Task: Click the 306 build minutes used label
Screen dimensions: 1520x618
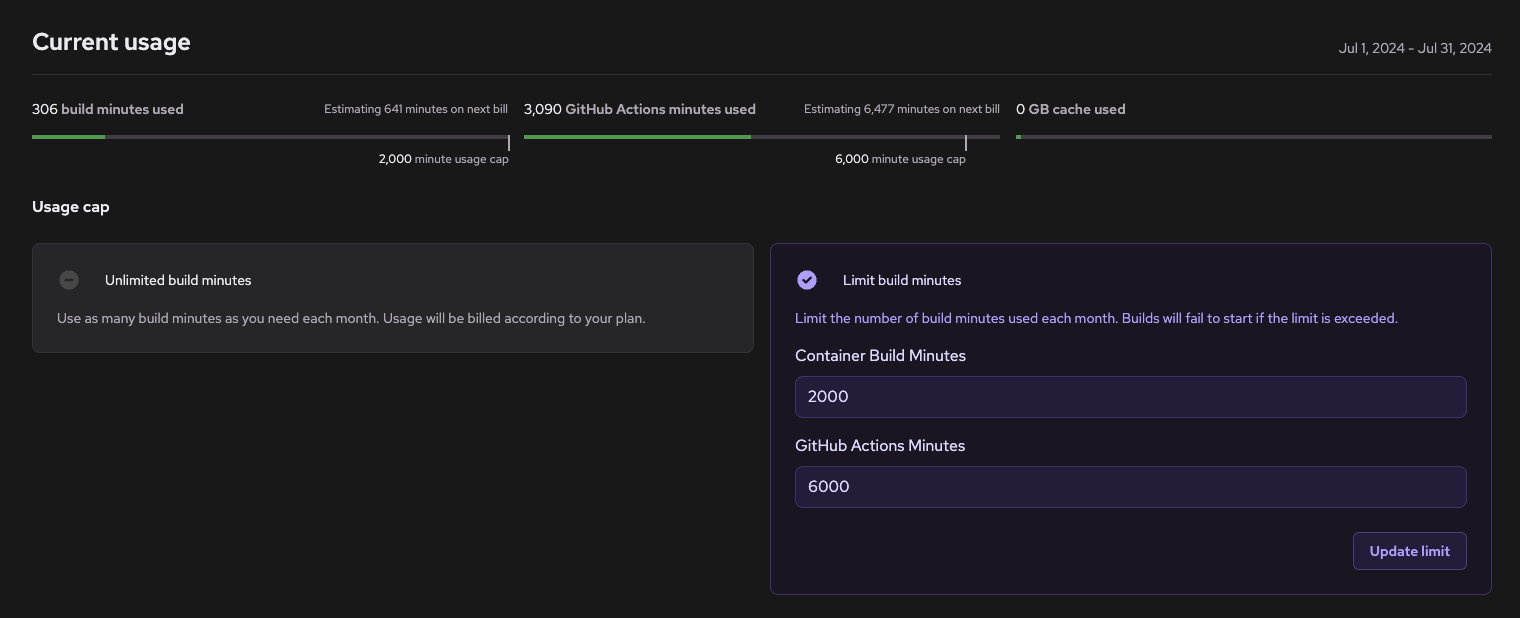Action: point(108,109)
